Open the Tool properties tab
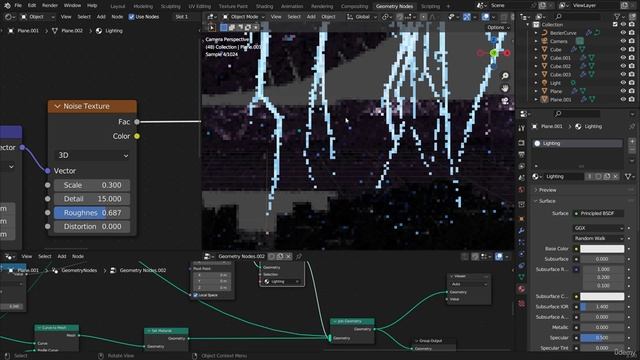640x360 pixels. click(x=522, y=128)
